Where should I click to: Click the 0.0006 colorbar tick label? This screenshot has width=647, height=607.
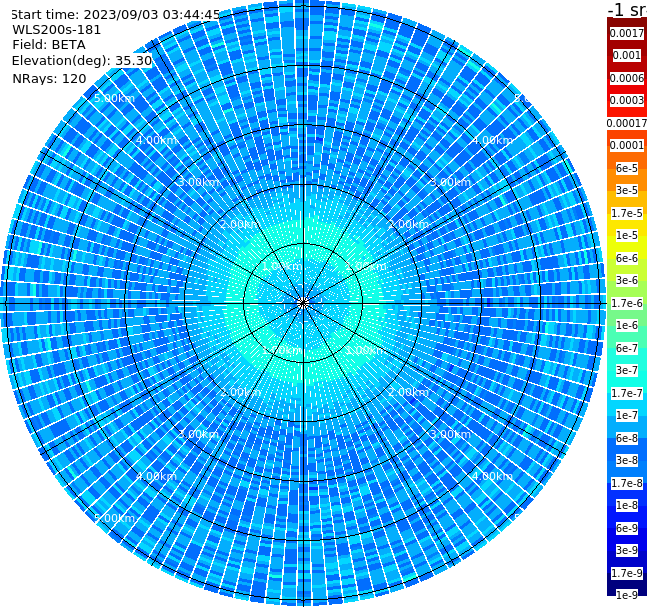(627, 78)
